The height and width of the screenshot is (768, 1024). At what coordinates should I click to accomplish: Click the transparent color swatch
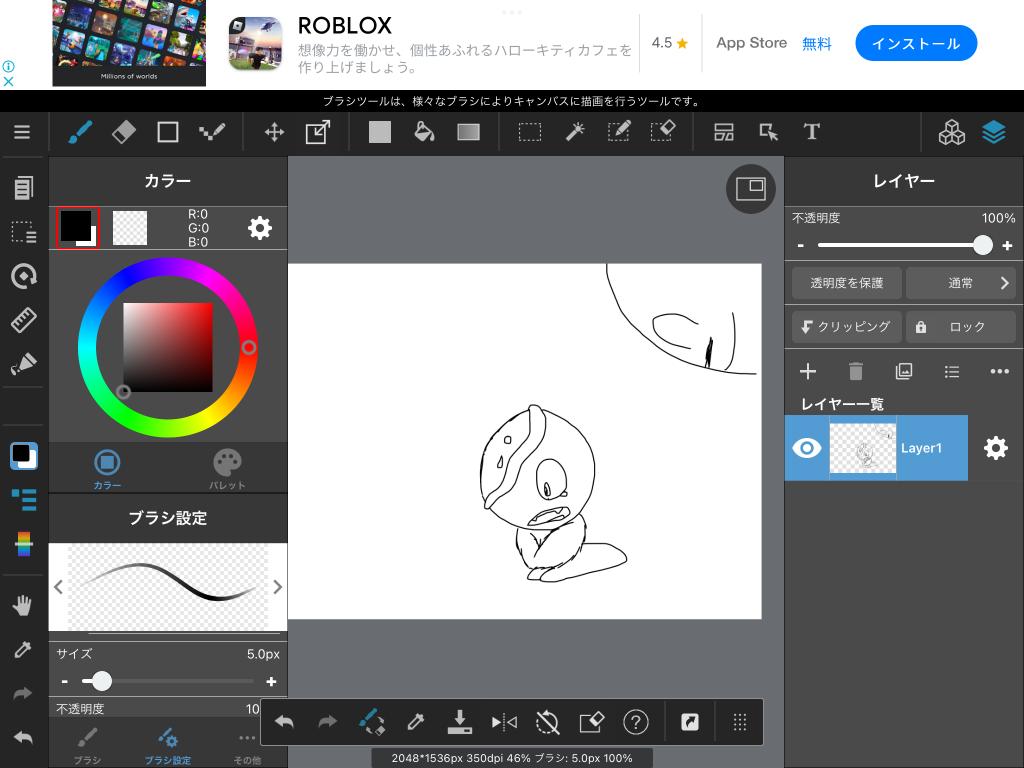tap(130, 228)
